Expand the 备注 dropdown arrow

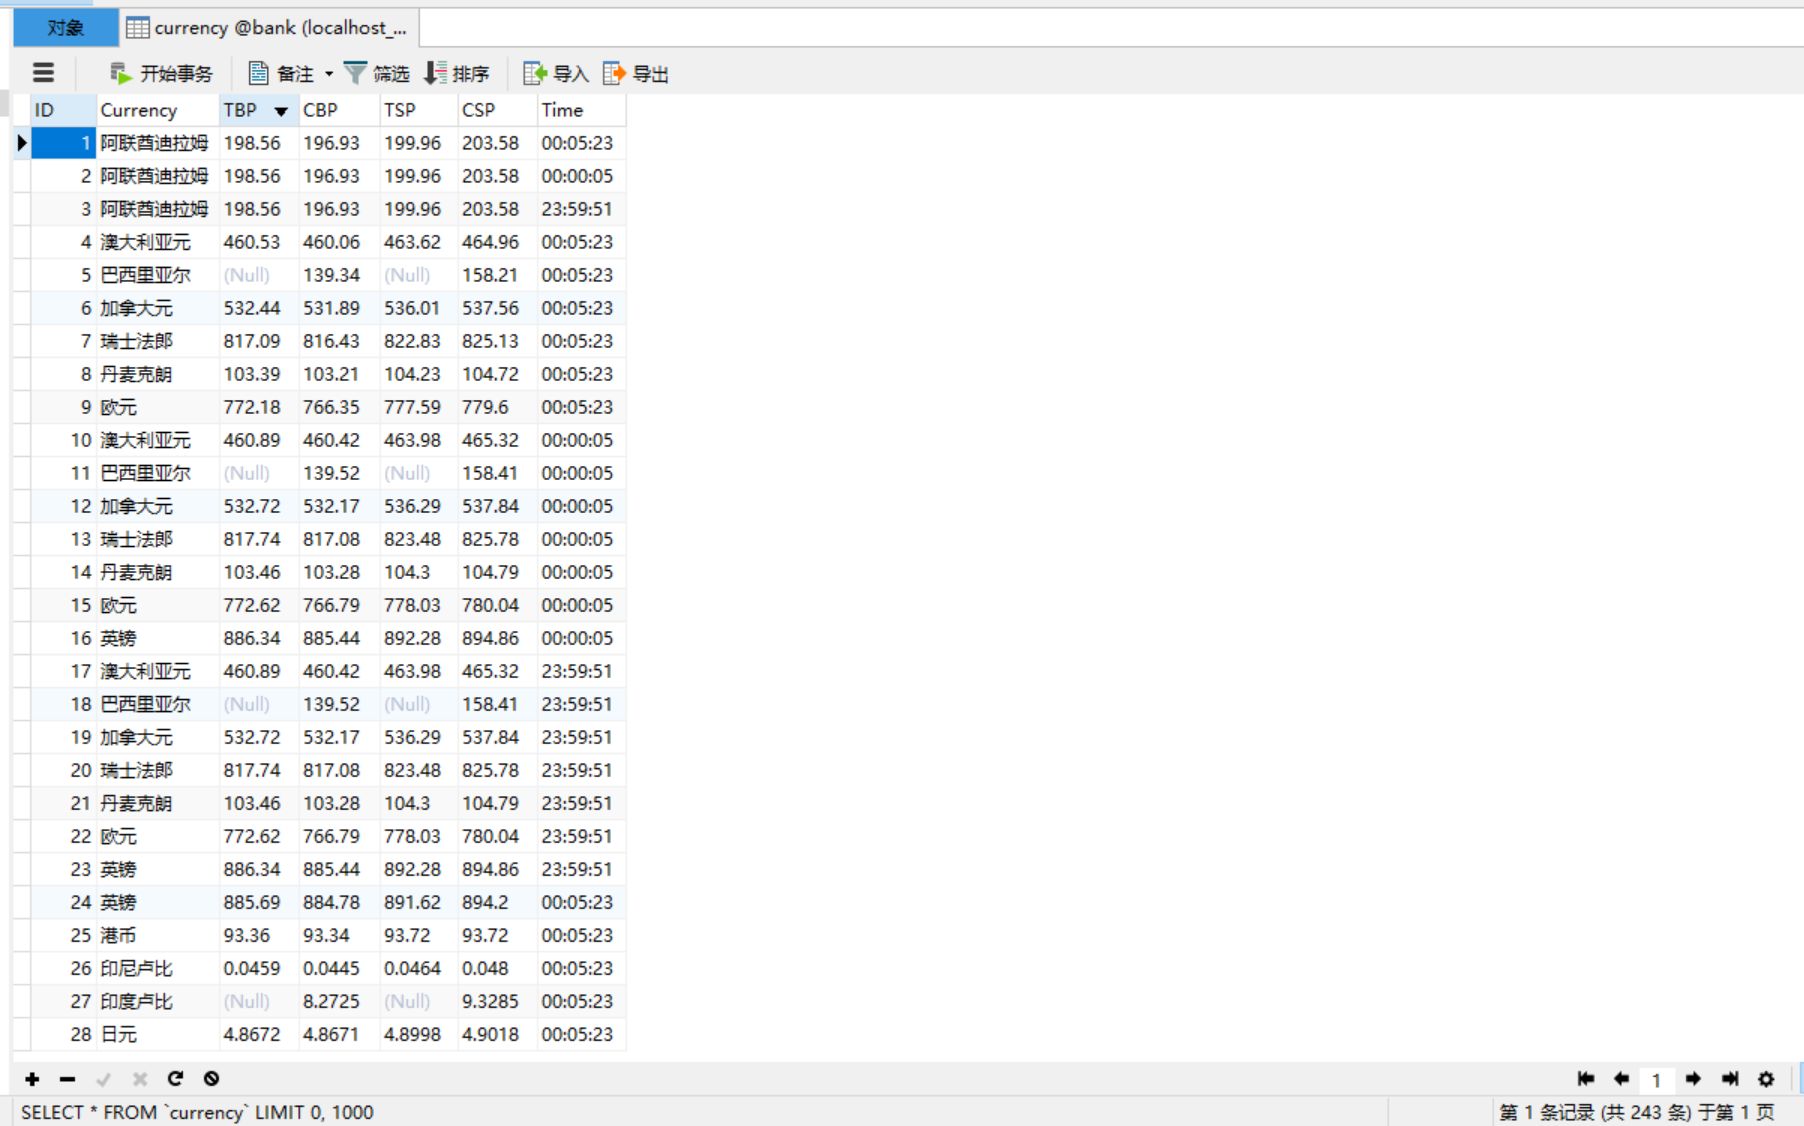[x=328, y=74]
